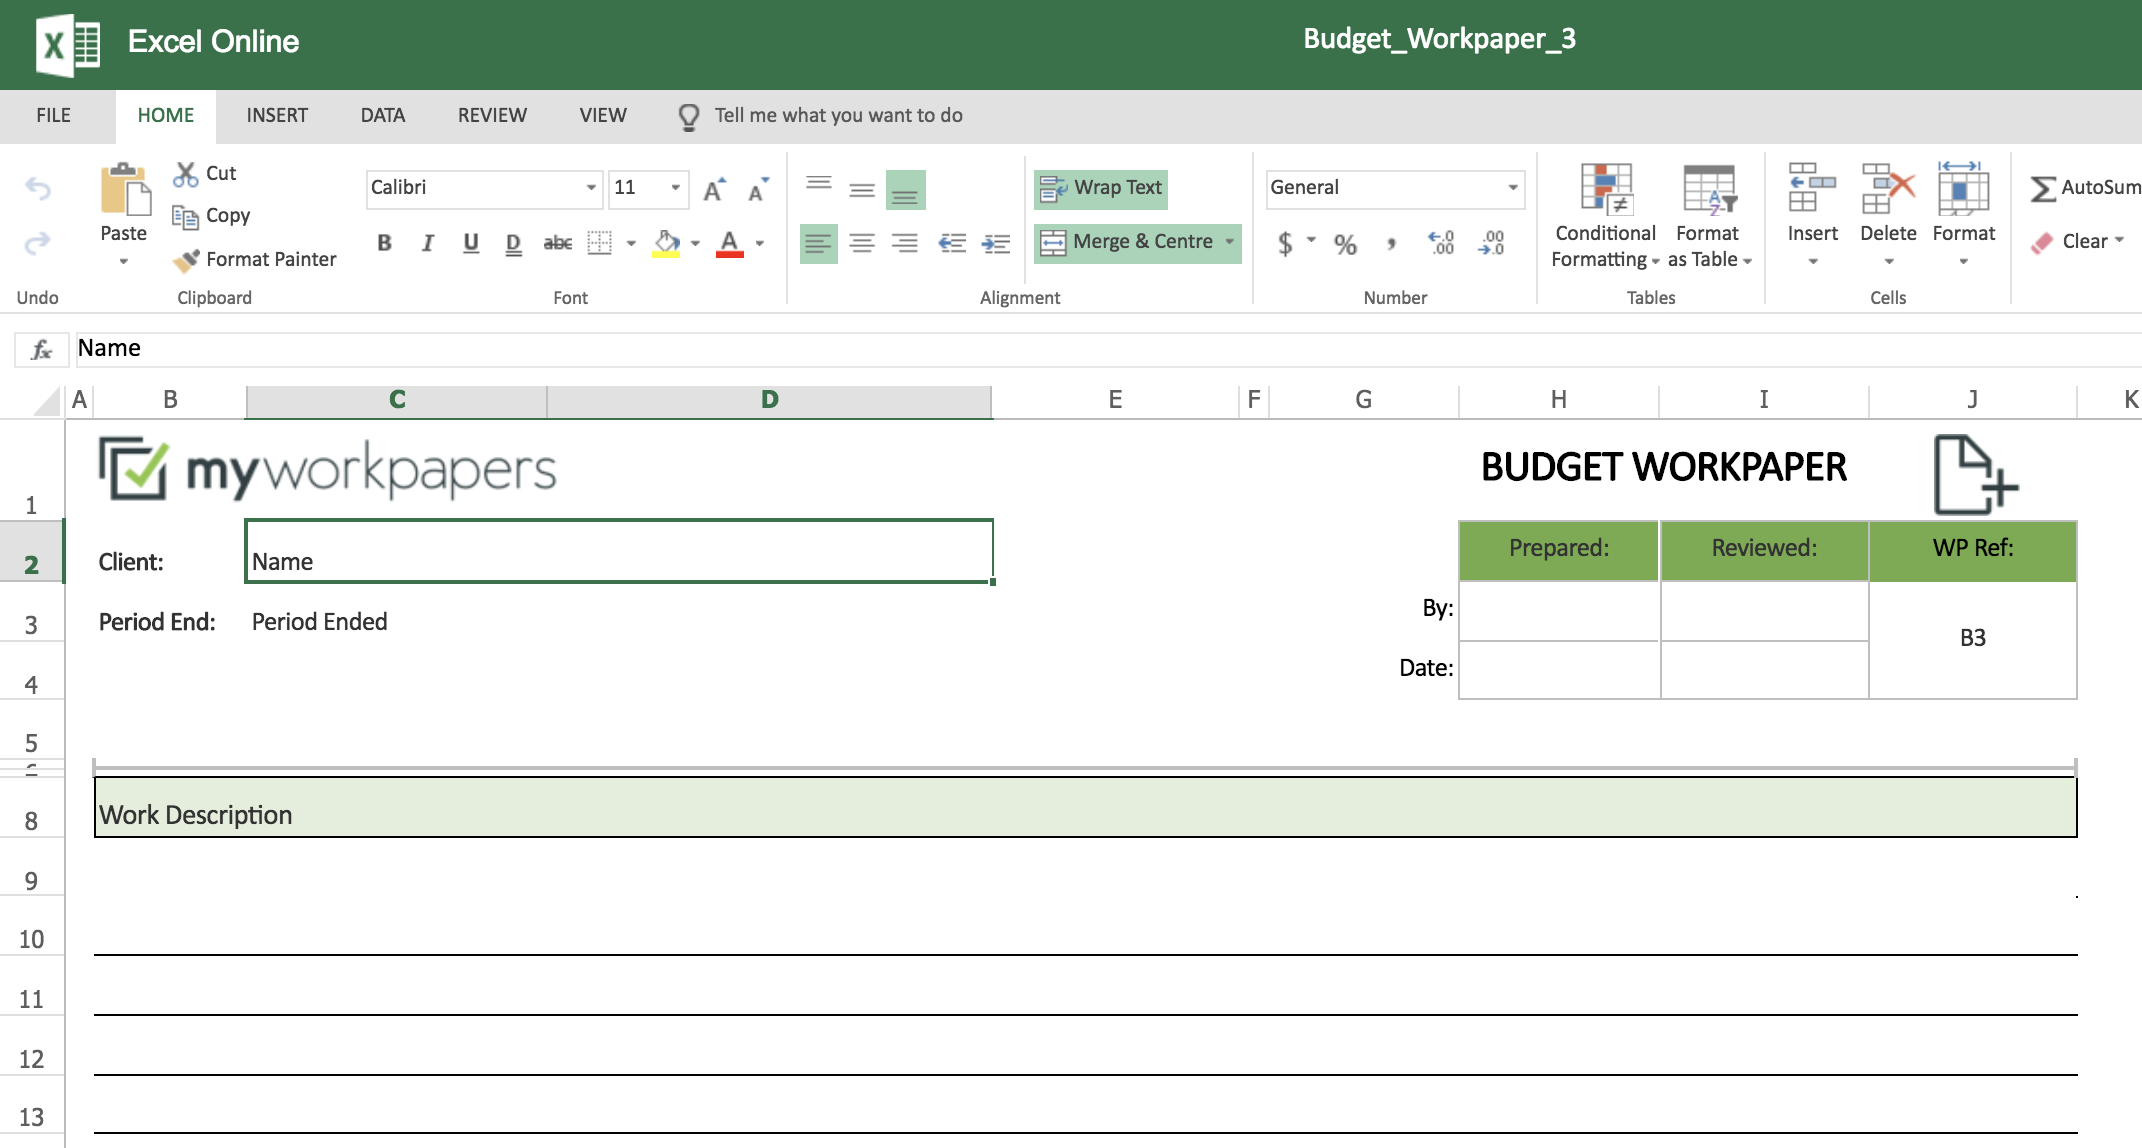Toggle Italic formatting

pos(428,243)
